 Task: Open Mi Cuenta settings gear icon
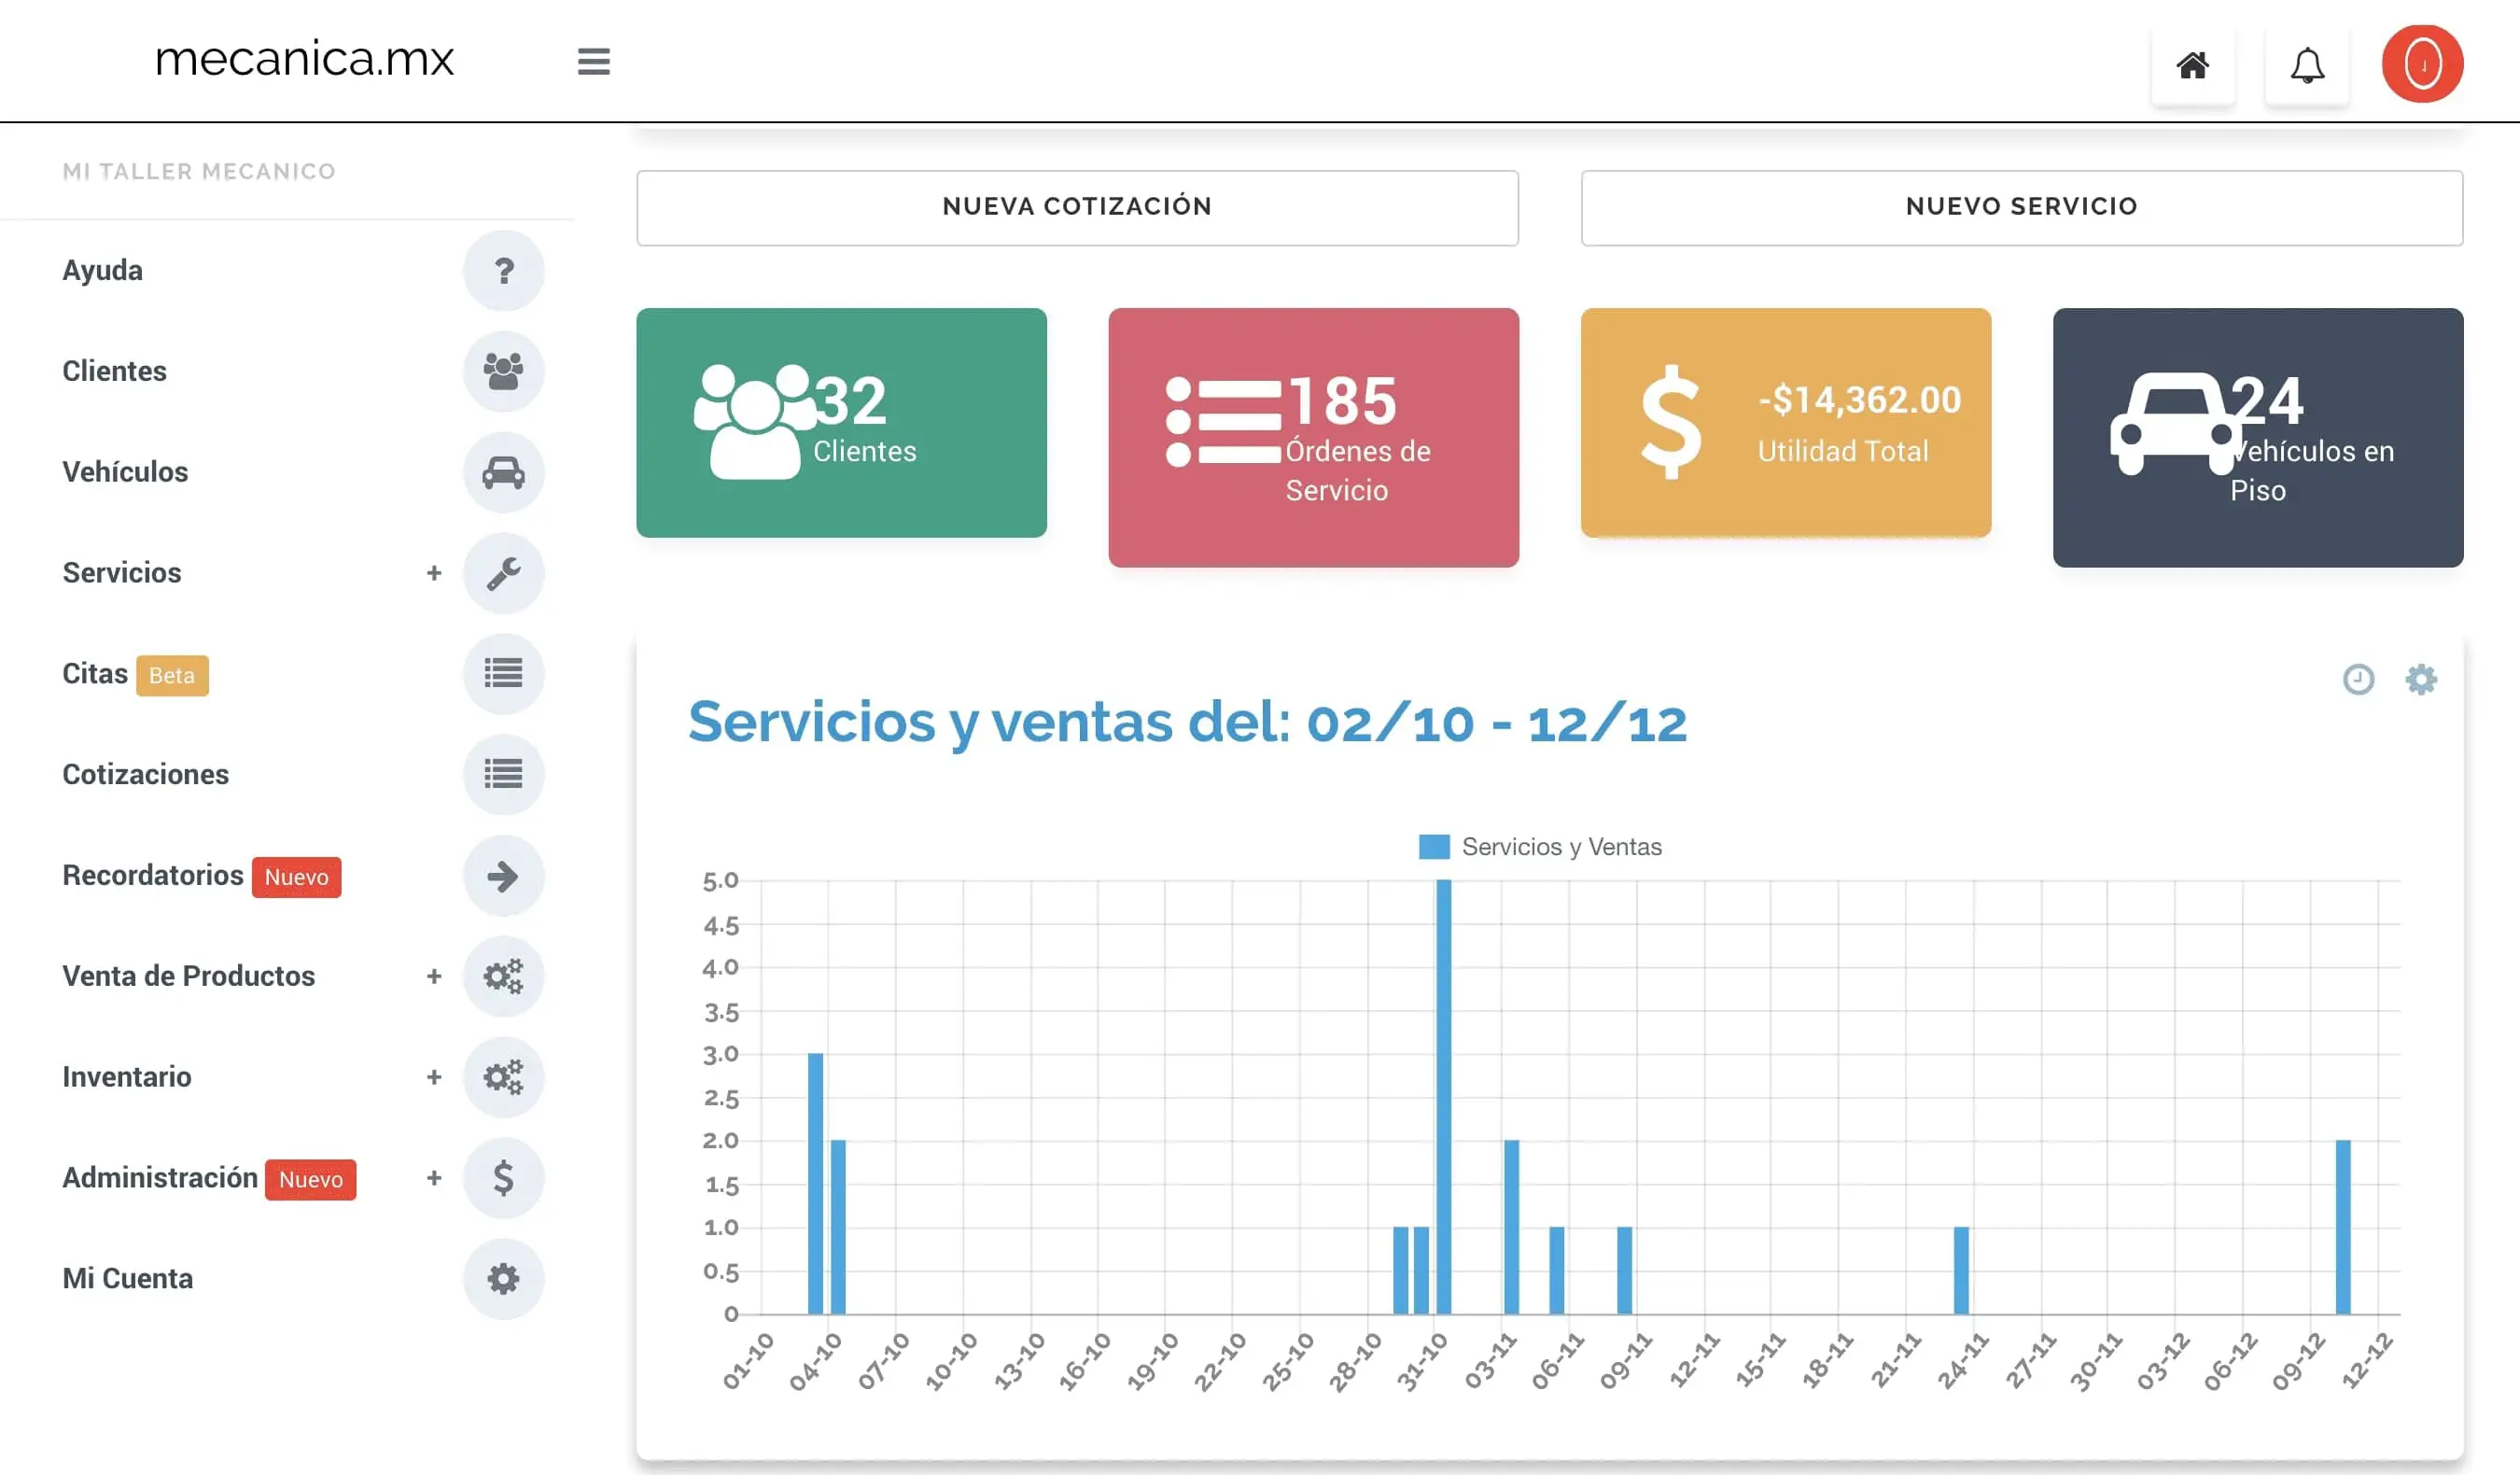504,1279
